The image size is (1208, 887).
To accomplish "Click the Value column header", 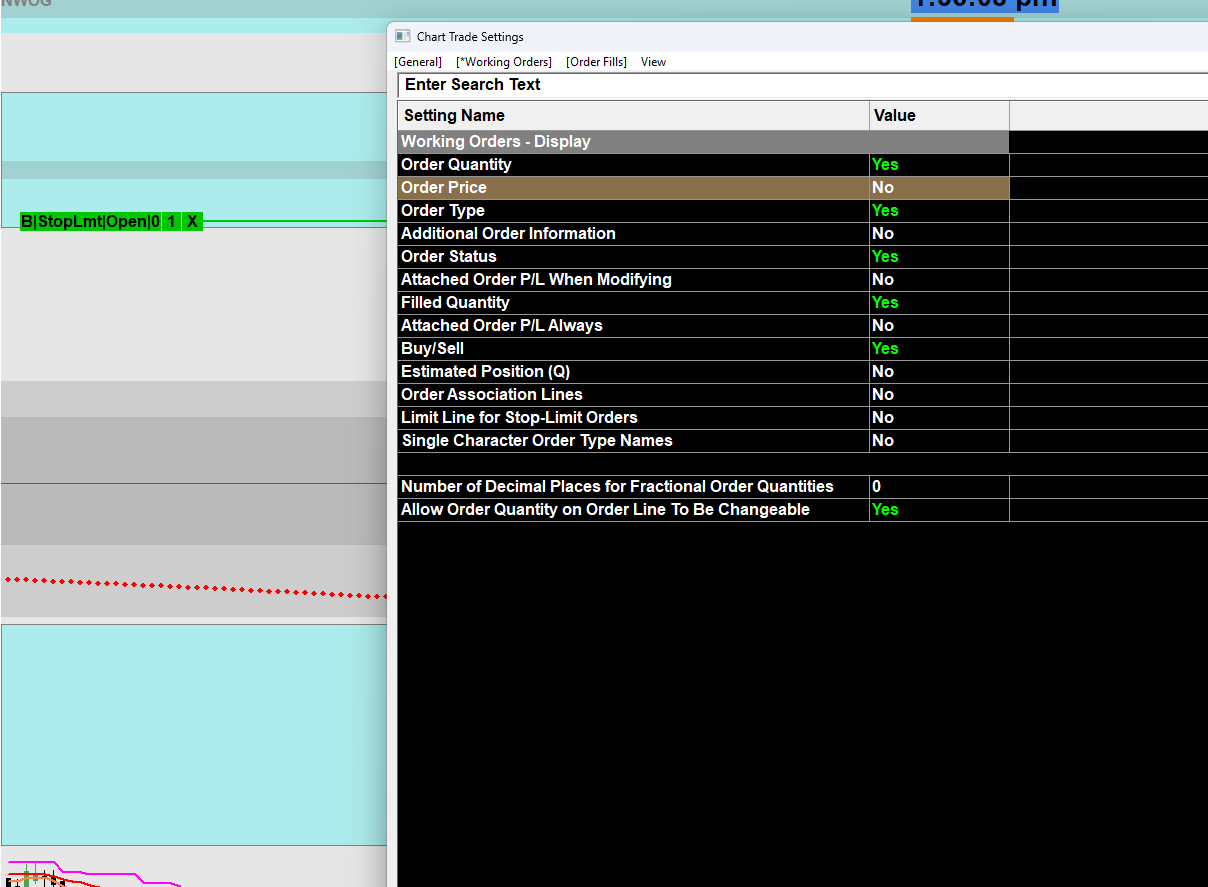I will point(939,116).
